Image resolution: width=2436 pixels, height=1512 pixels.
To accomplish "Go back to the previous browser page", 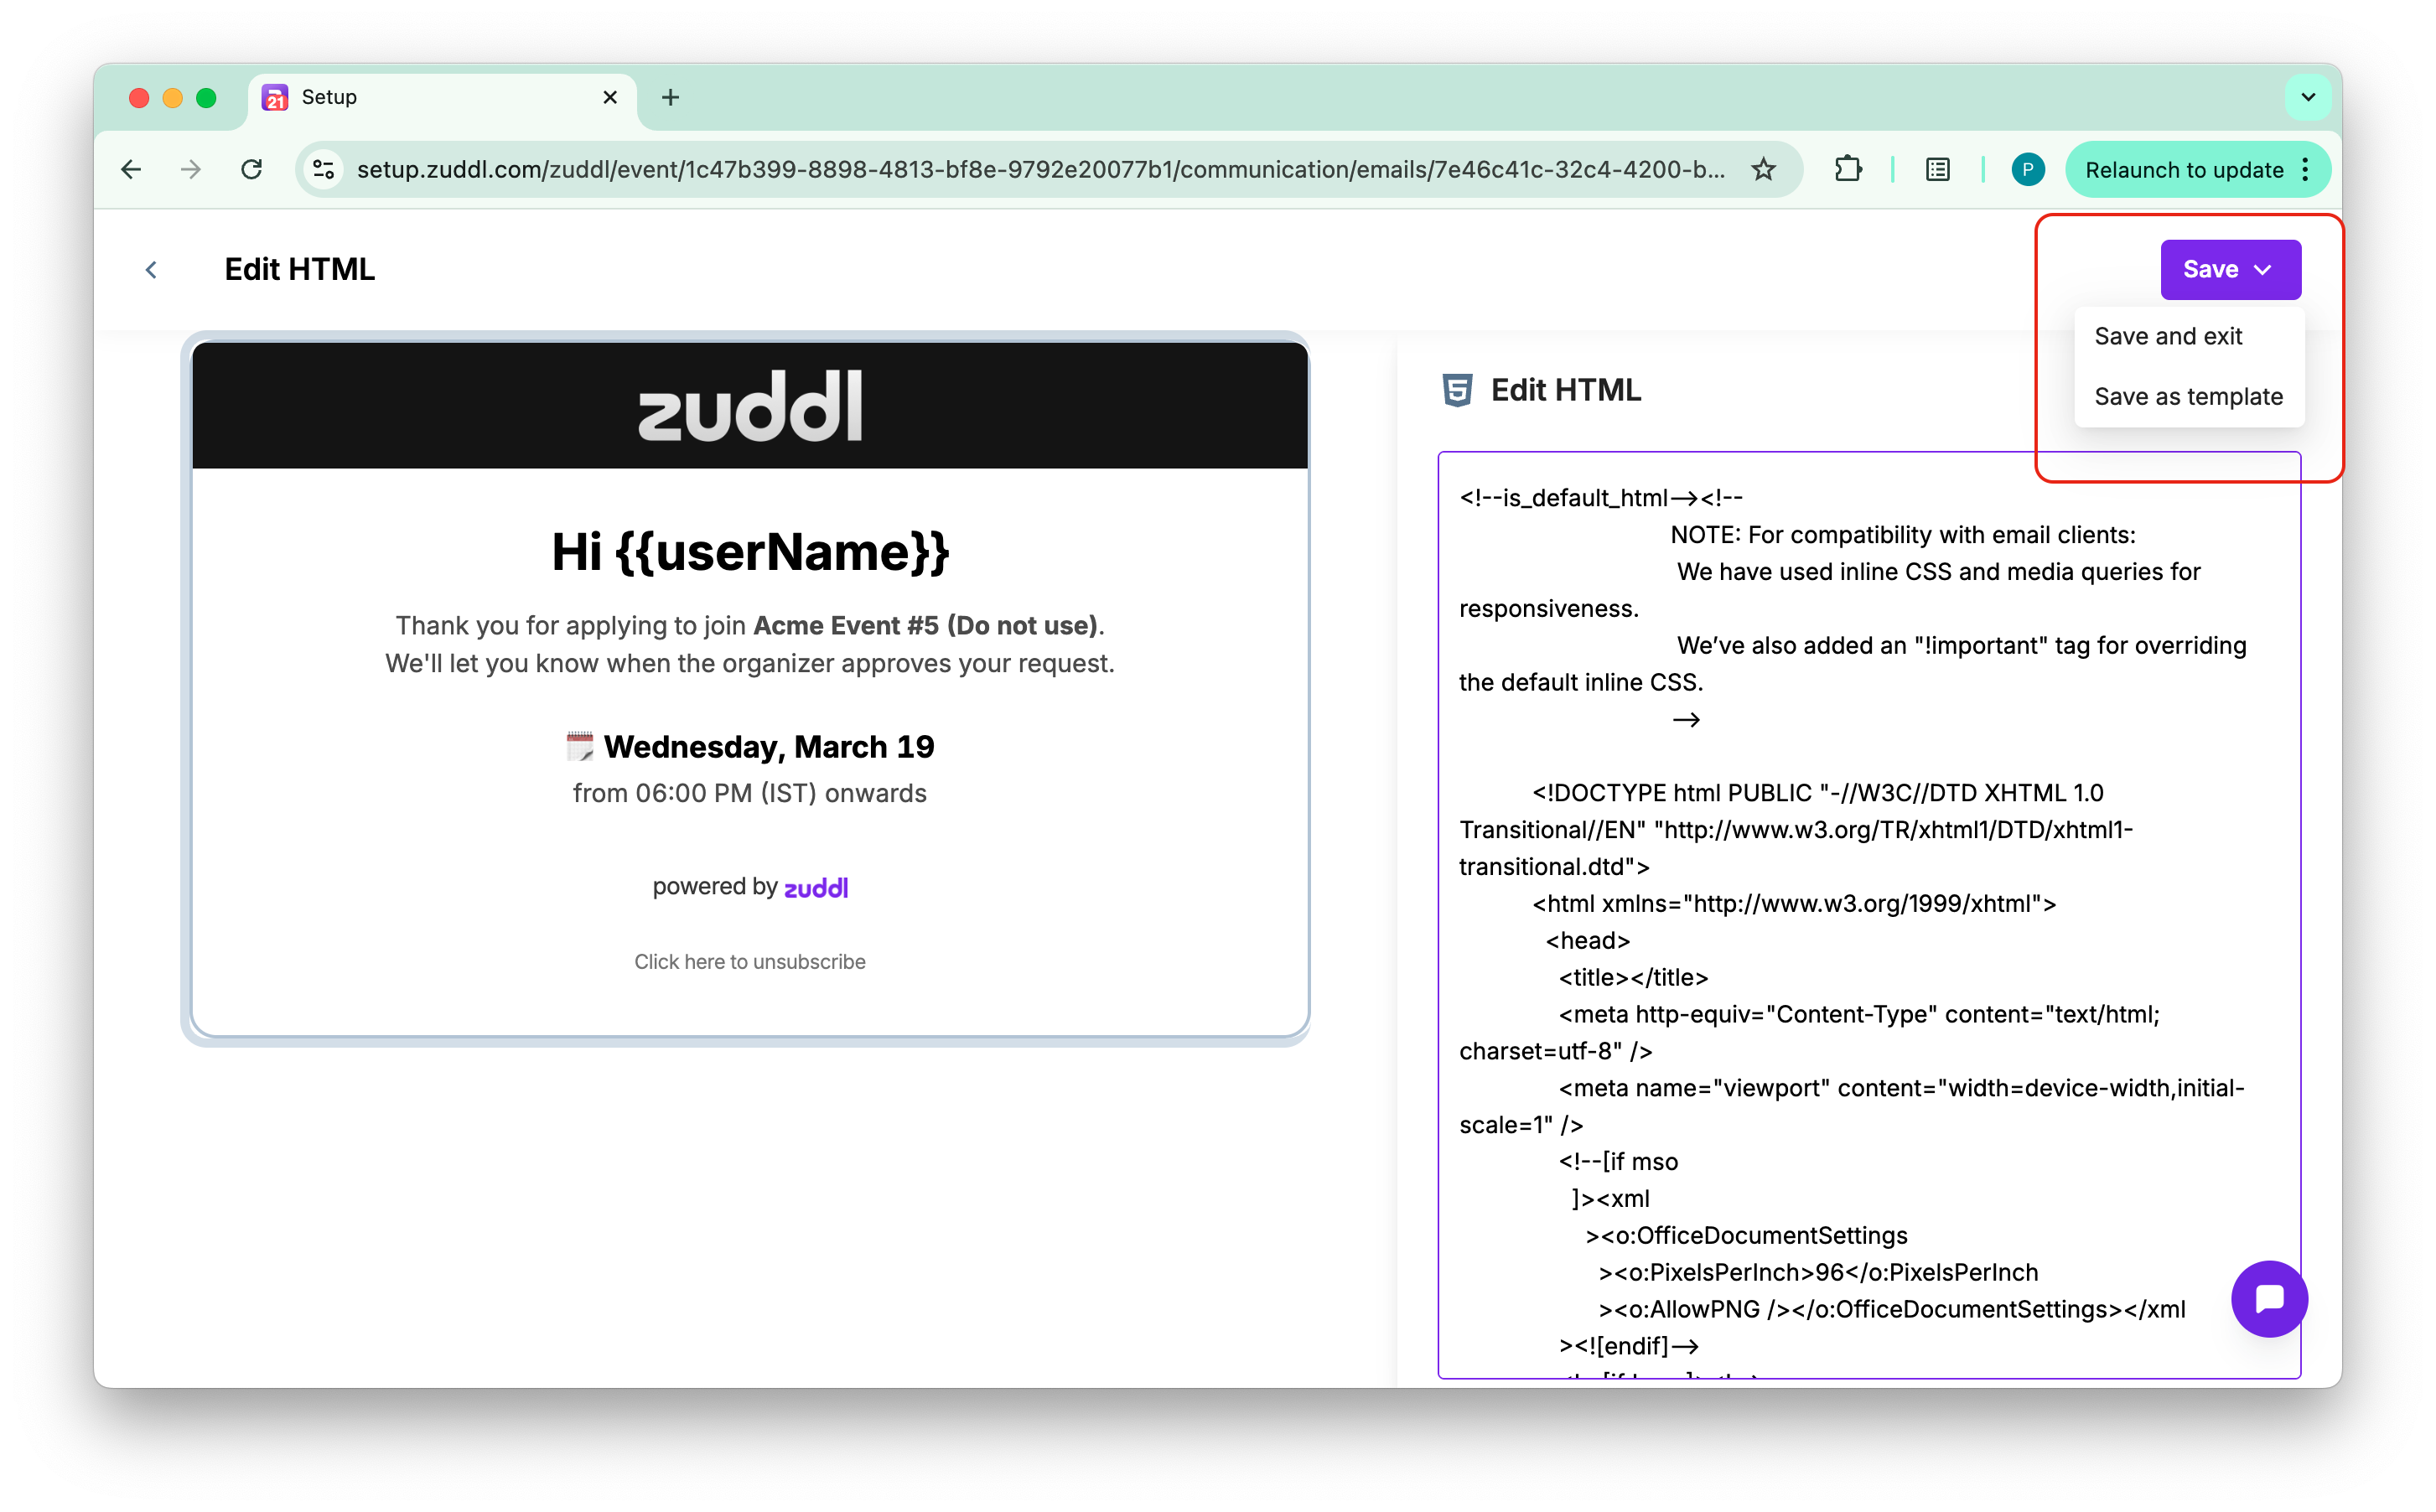I will 131,170.
